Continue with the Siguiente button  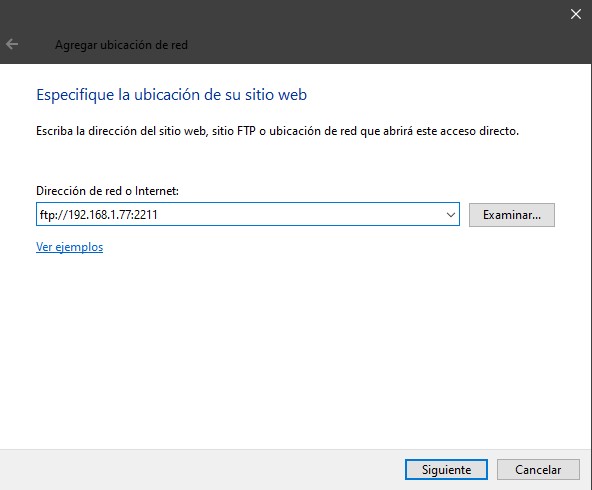446,470
